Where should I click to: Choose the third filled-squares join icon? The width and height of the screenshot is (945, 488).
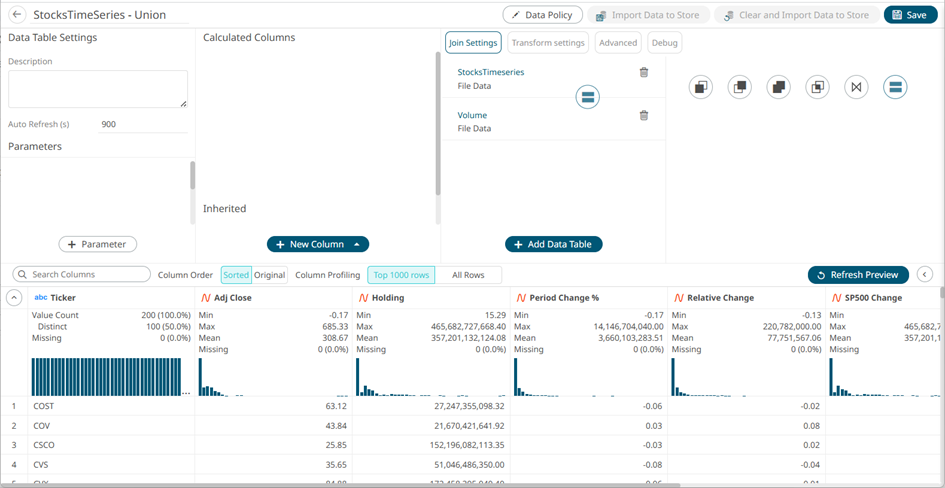[x=778, y=87]
